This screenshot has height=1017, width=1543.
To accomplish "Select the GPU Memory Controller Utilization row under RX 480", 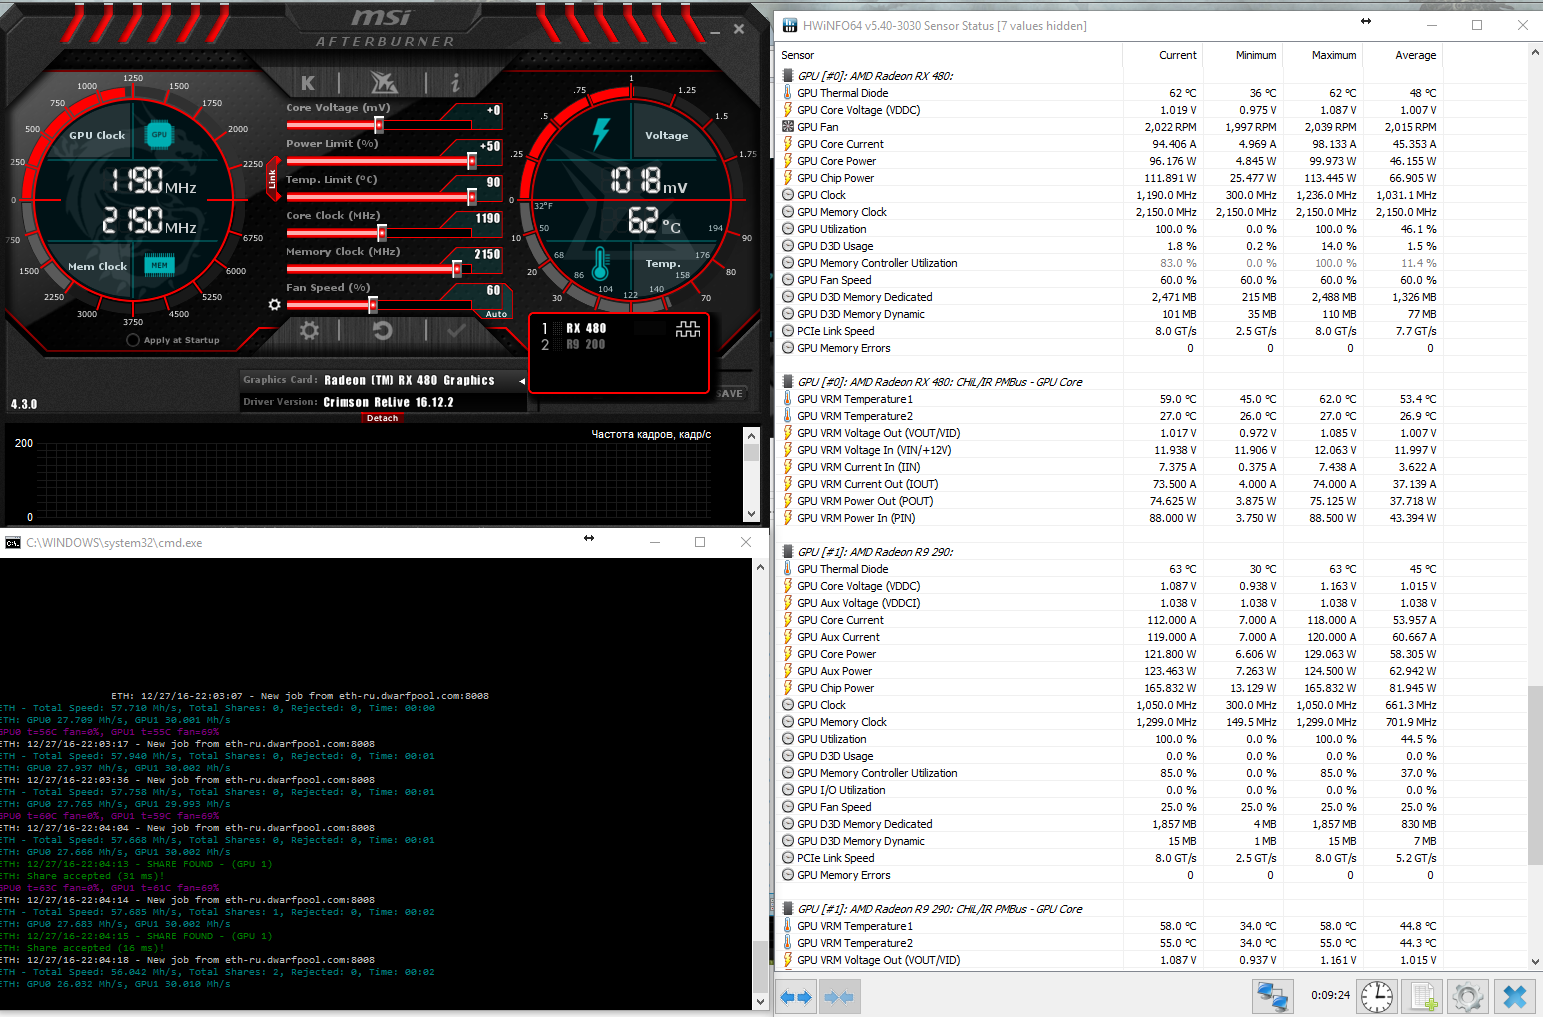I will tap(1110, 263).
